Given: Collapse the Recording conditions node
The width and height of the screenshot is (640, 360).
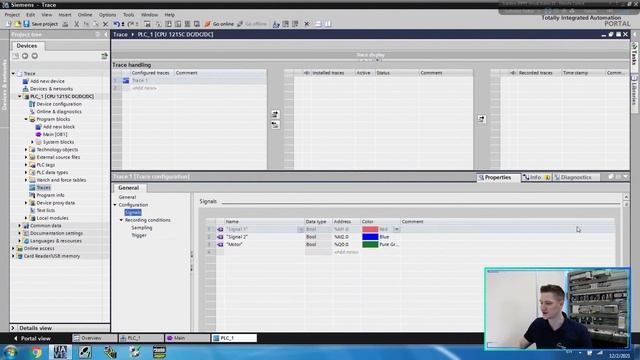Looking at the screenshot, I should 121,220.
